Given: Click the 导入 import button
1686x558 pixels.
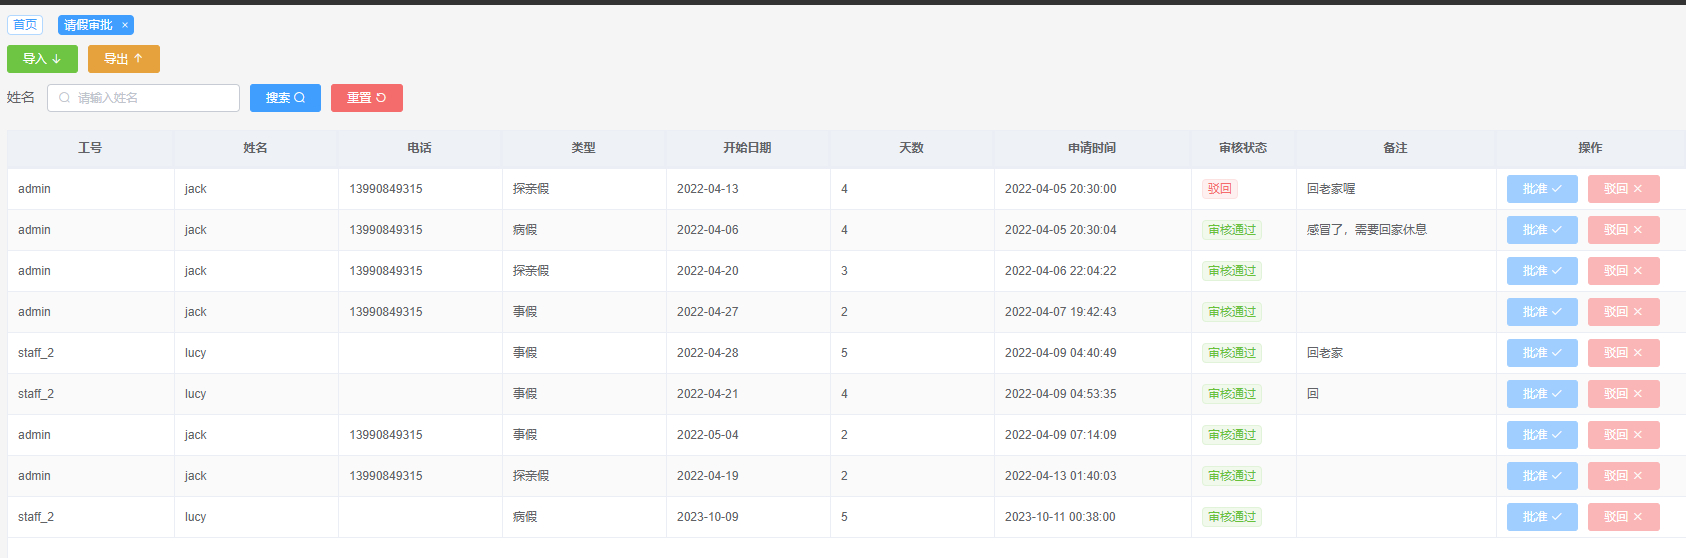Looking at the screenshot, I should pyautogui.click(x=42, y=59).
